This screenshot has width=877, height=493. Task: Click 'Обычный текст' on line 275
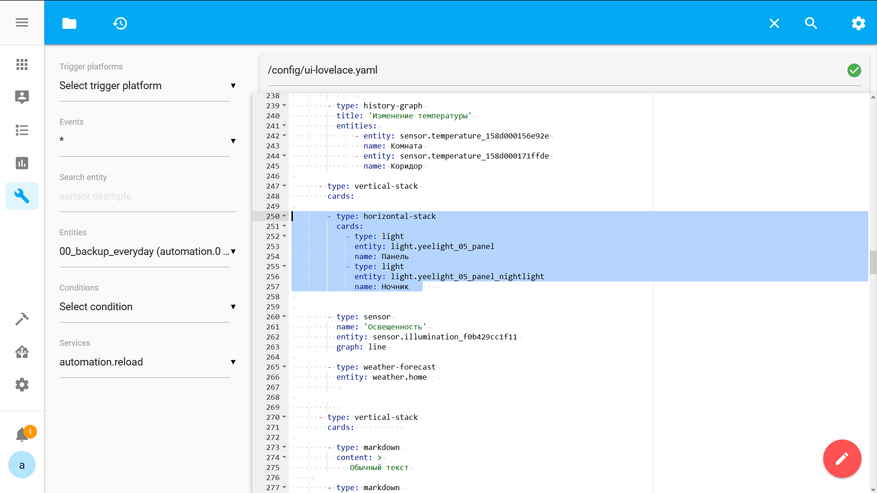[379, 467]
